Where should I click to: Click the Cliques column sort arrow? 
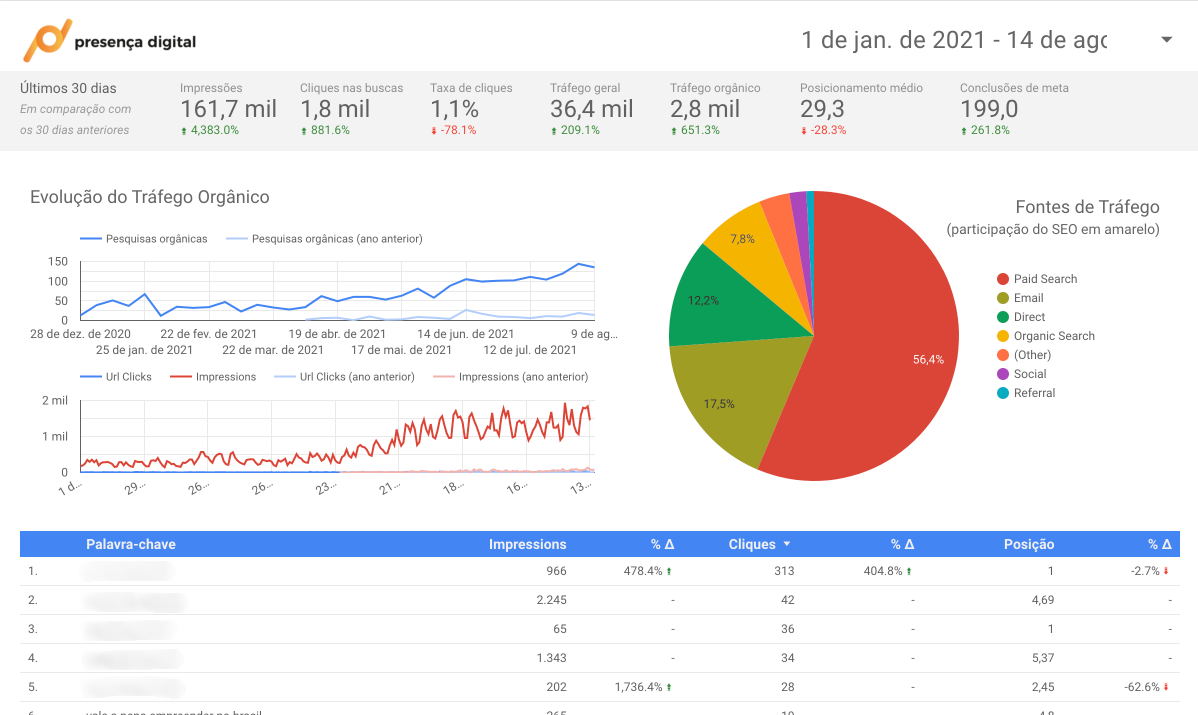coord(787,545)
